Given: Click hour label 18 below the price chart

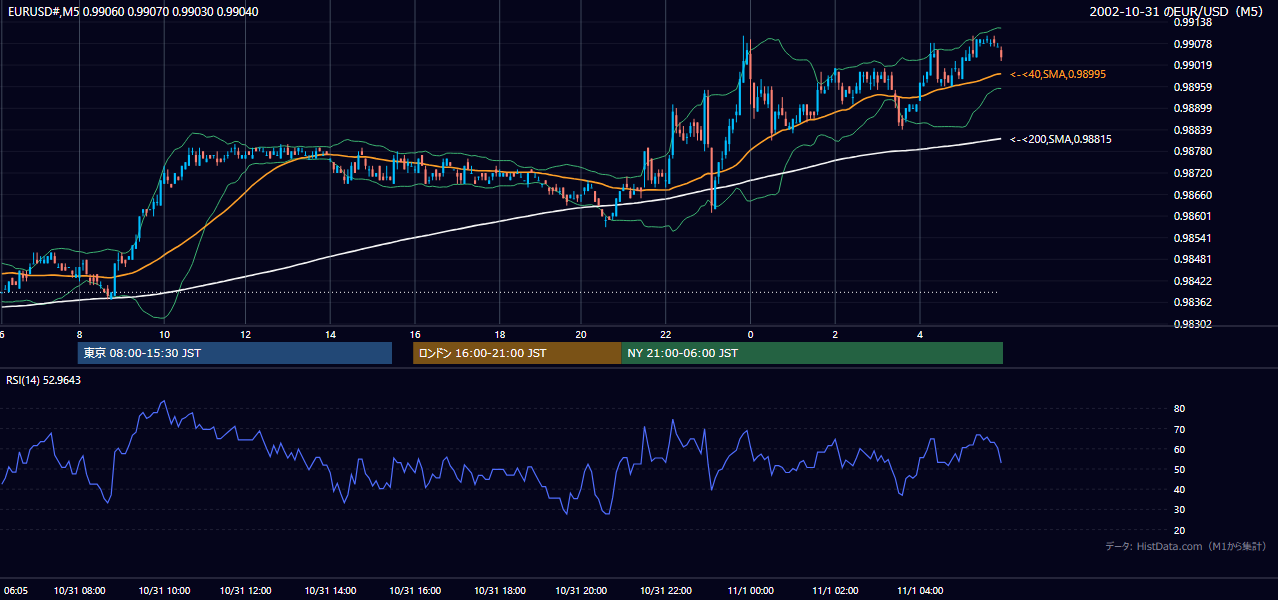Looking at the screenshot, I should 499,334.
